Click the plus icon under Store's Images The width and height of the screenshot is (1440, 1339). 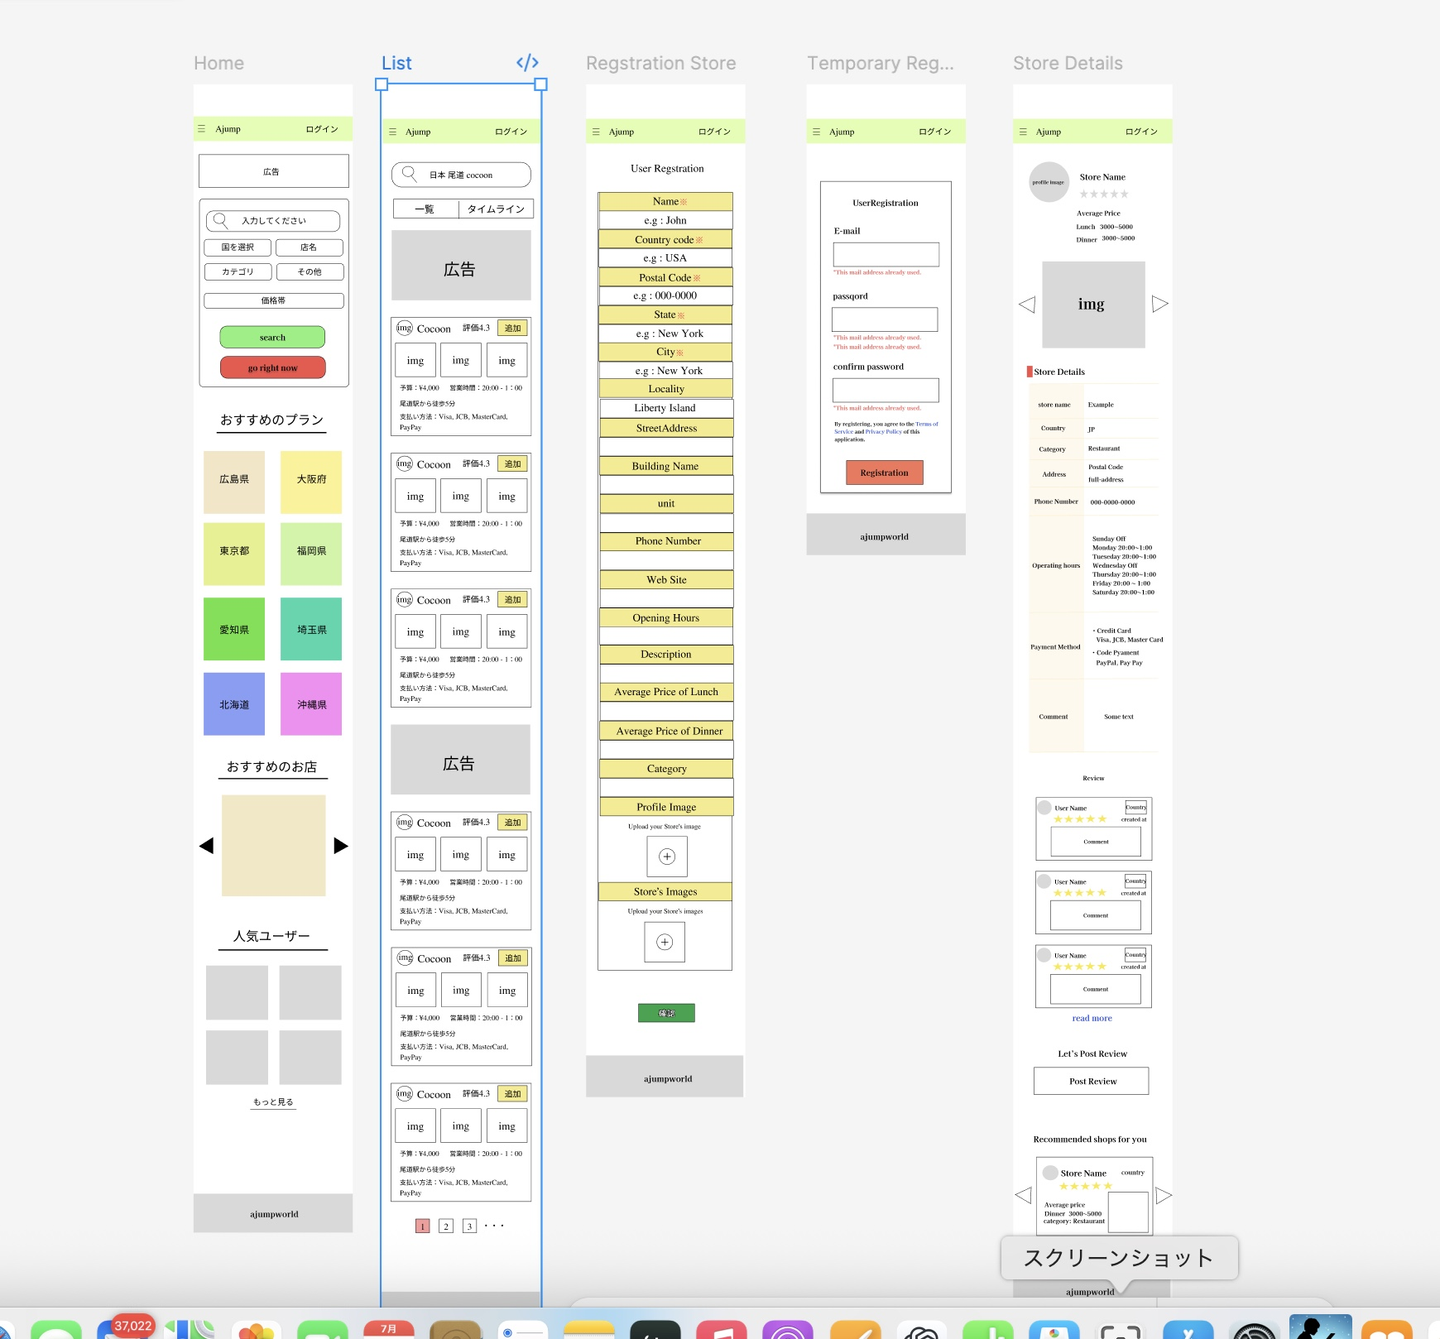tap(665, 942)
